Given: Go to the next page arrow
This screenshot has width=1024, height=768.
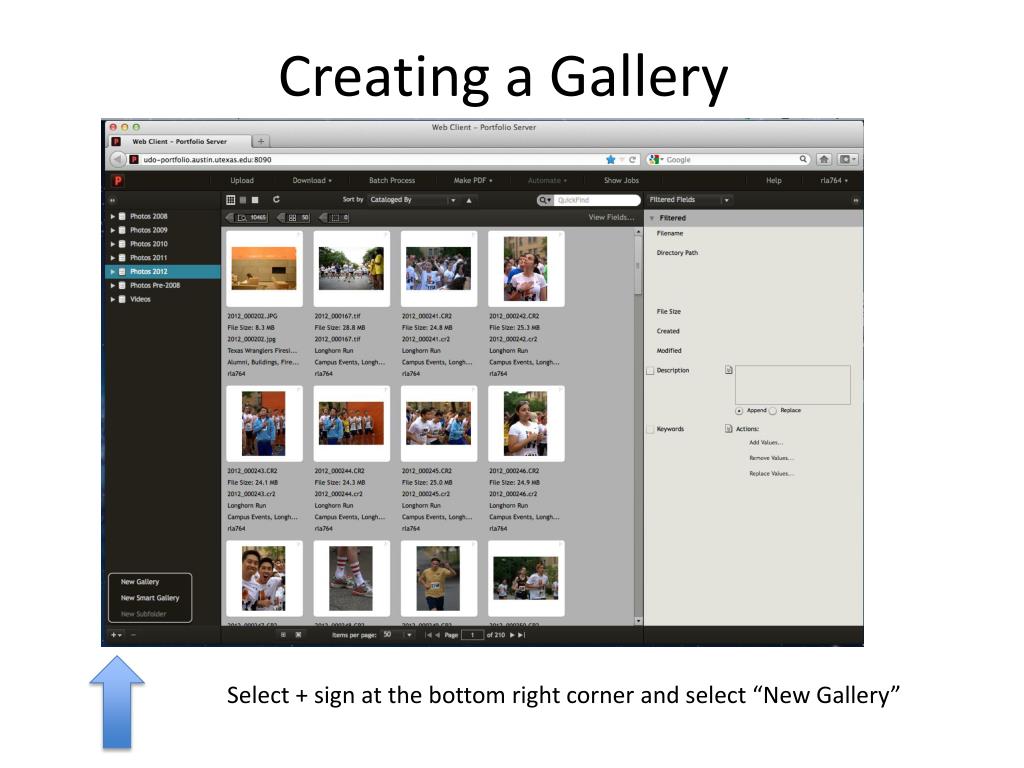Looking at the screenshot, I should pos(512,635).
